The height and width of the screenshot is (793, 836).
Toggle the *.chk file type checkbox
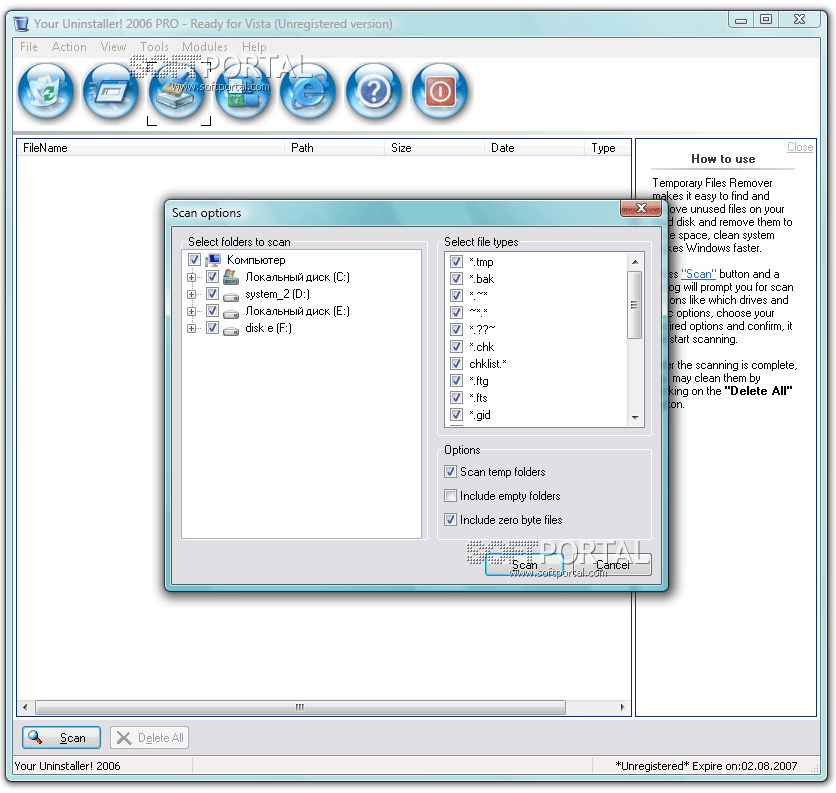point(456,347)
